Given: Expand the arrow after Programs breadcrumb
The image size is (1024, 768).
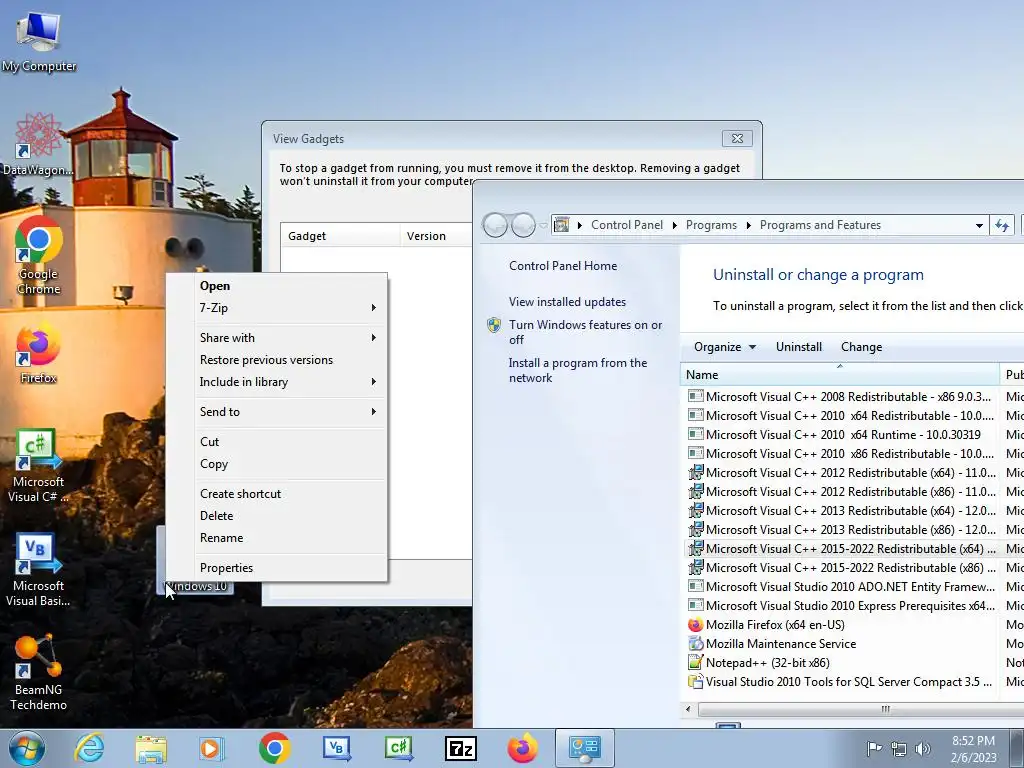Looking at the screenshot, I should (748, 225).
